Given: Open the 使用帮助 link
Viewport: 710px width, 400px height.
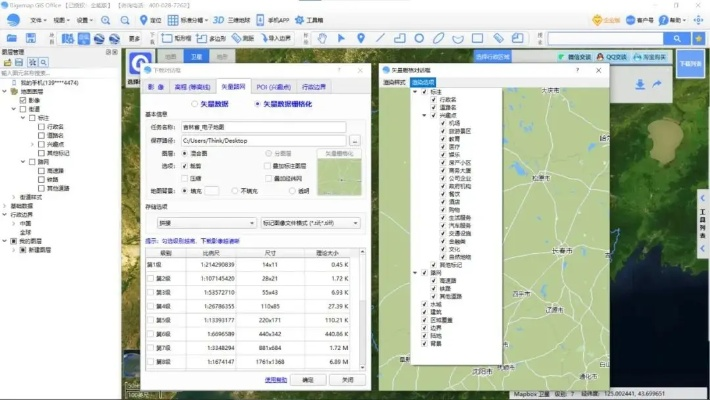Looking at the screenshot, I should click(x=275, y=380).
